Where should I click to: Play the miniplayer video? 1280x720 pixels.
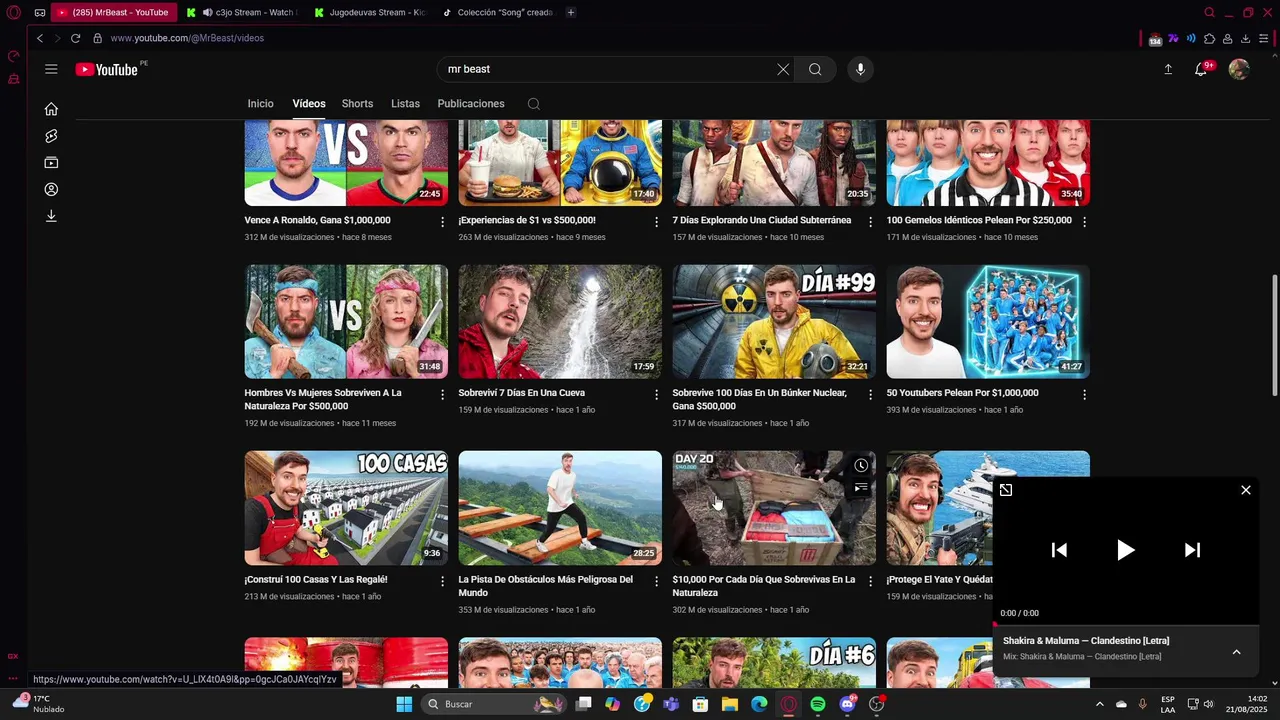click(x=1125, y=550)
